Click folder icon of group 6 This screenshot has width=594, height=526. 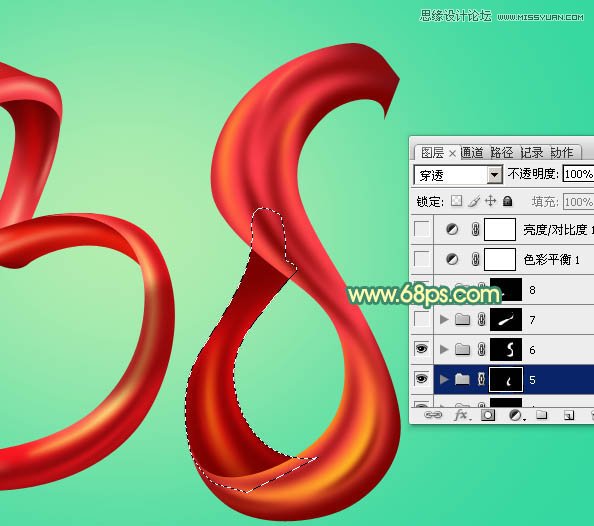(462, 349)
